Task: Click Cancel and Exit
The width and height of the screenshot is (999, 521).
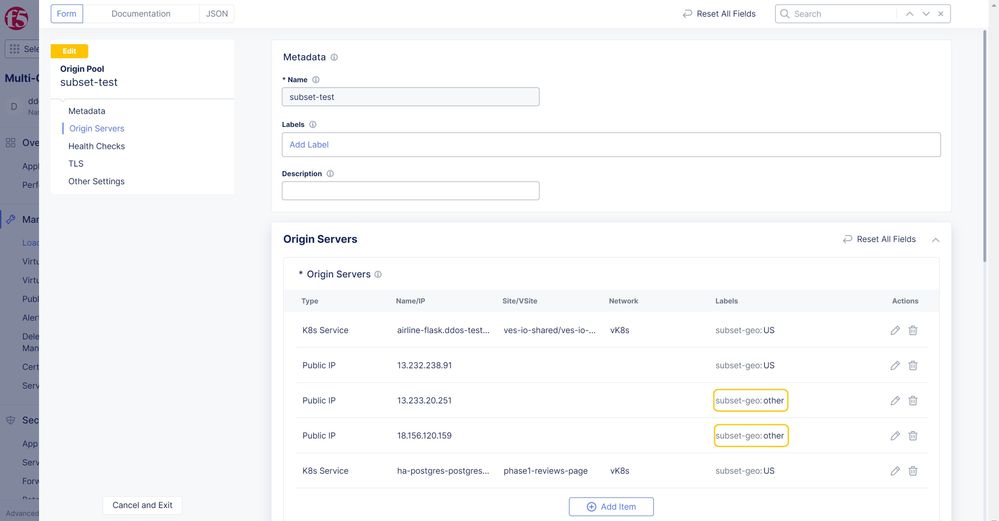Action: tap(142, 505)
